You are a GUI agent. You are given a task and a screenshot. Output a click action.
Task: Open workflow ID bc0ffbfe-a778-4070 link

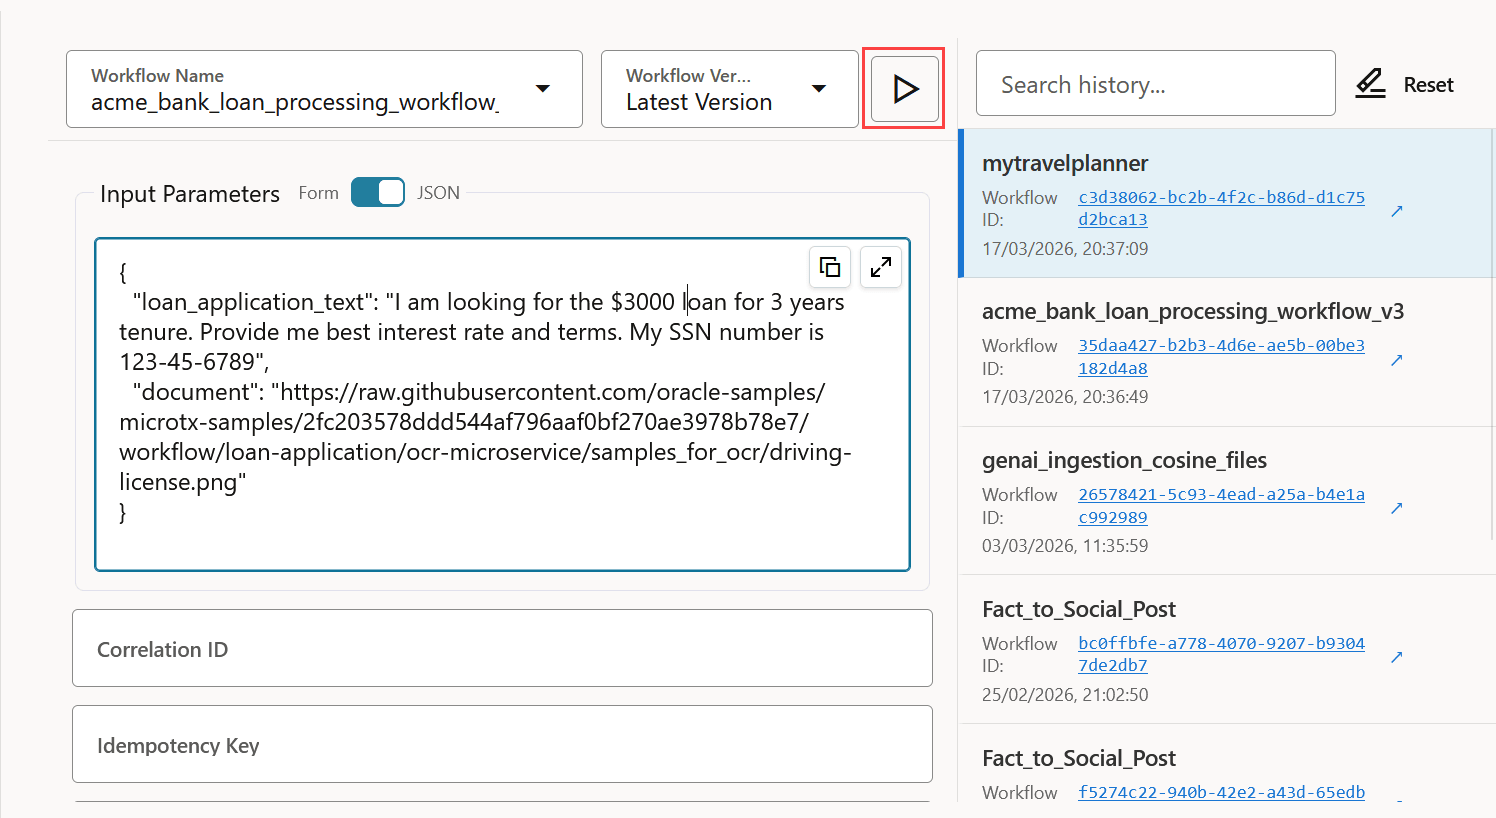click(x=1221, y=654)
